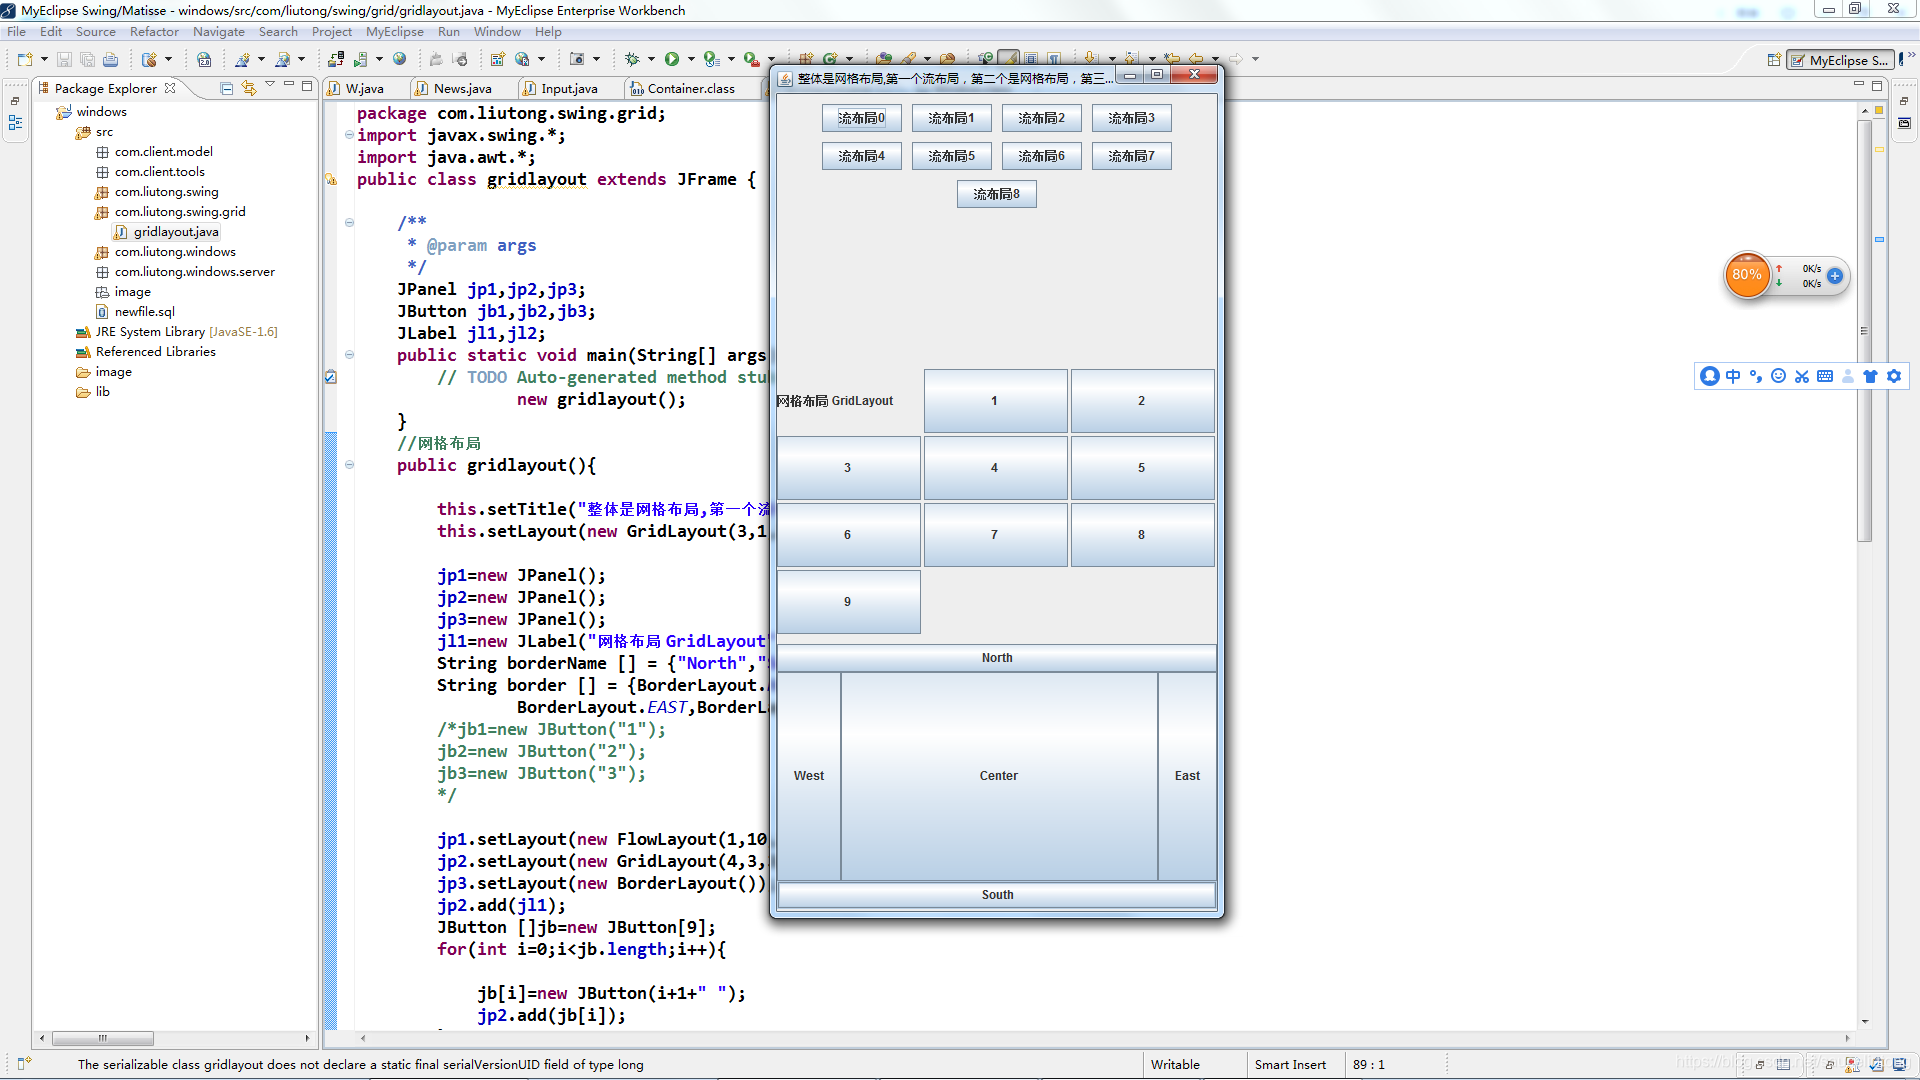This screenshot has height=1080, width=1920.
Task: Click the 80% memory accelerator ball
Action: click(x=1747, y=275)
